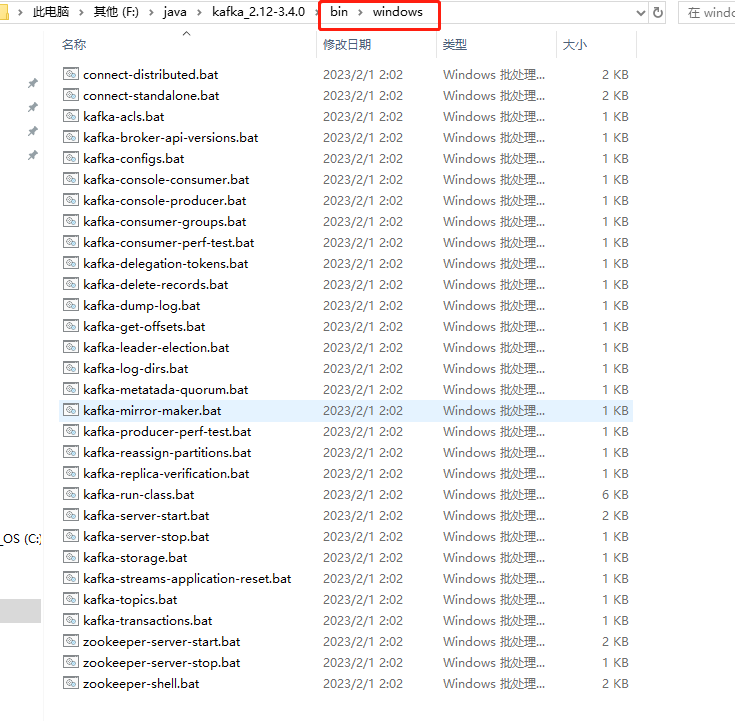Select the kafka-reassign-partitions.bat file name

(x=167, y=452)
